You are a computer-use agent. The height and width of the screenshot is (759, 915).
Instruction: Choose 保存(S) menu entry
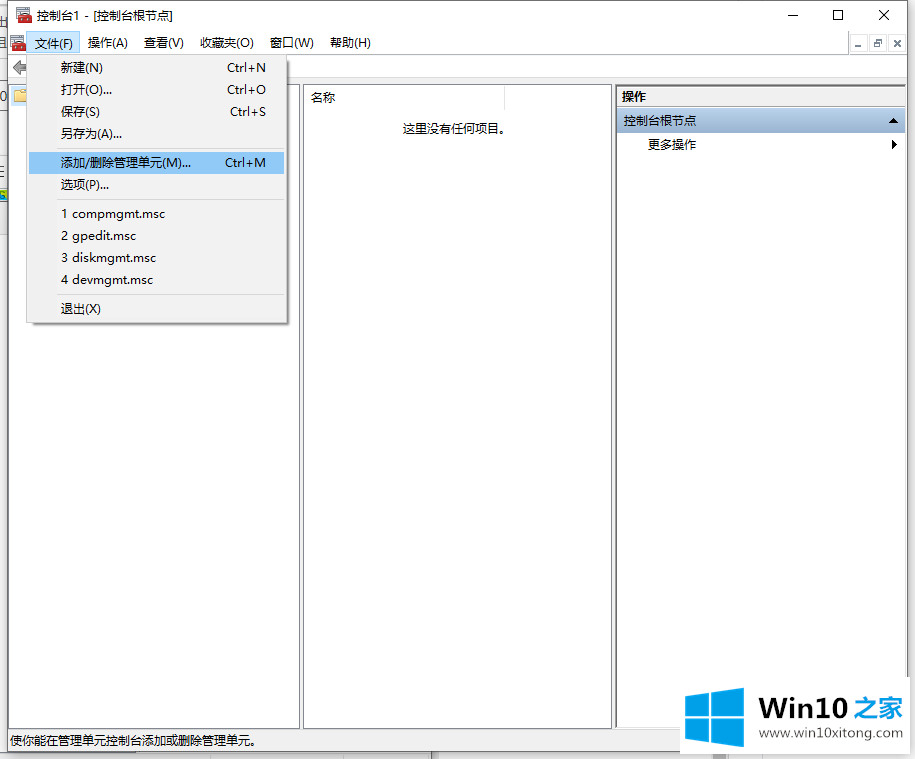tap(156, 112)
